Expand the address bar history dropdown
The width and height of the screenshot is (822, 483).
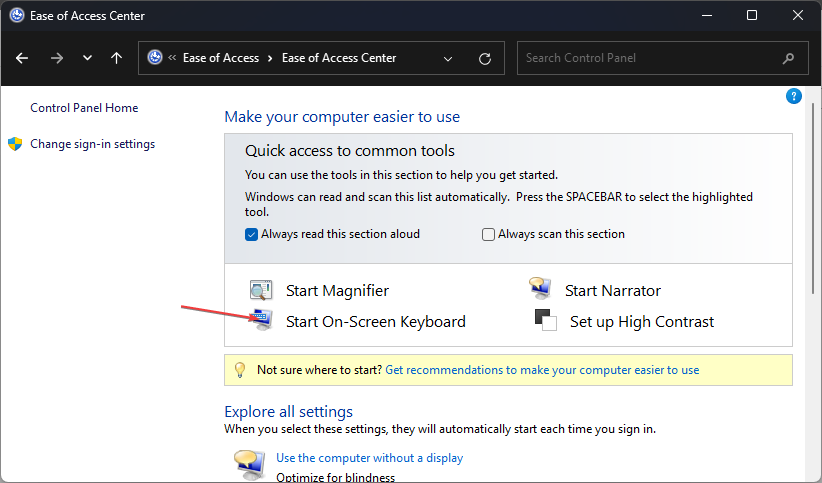448,59
